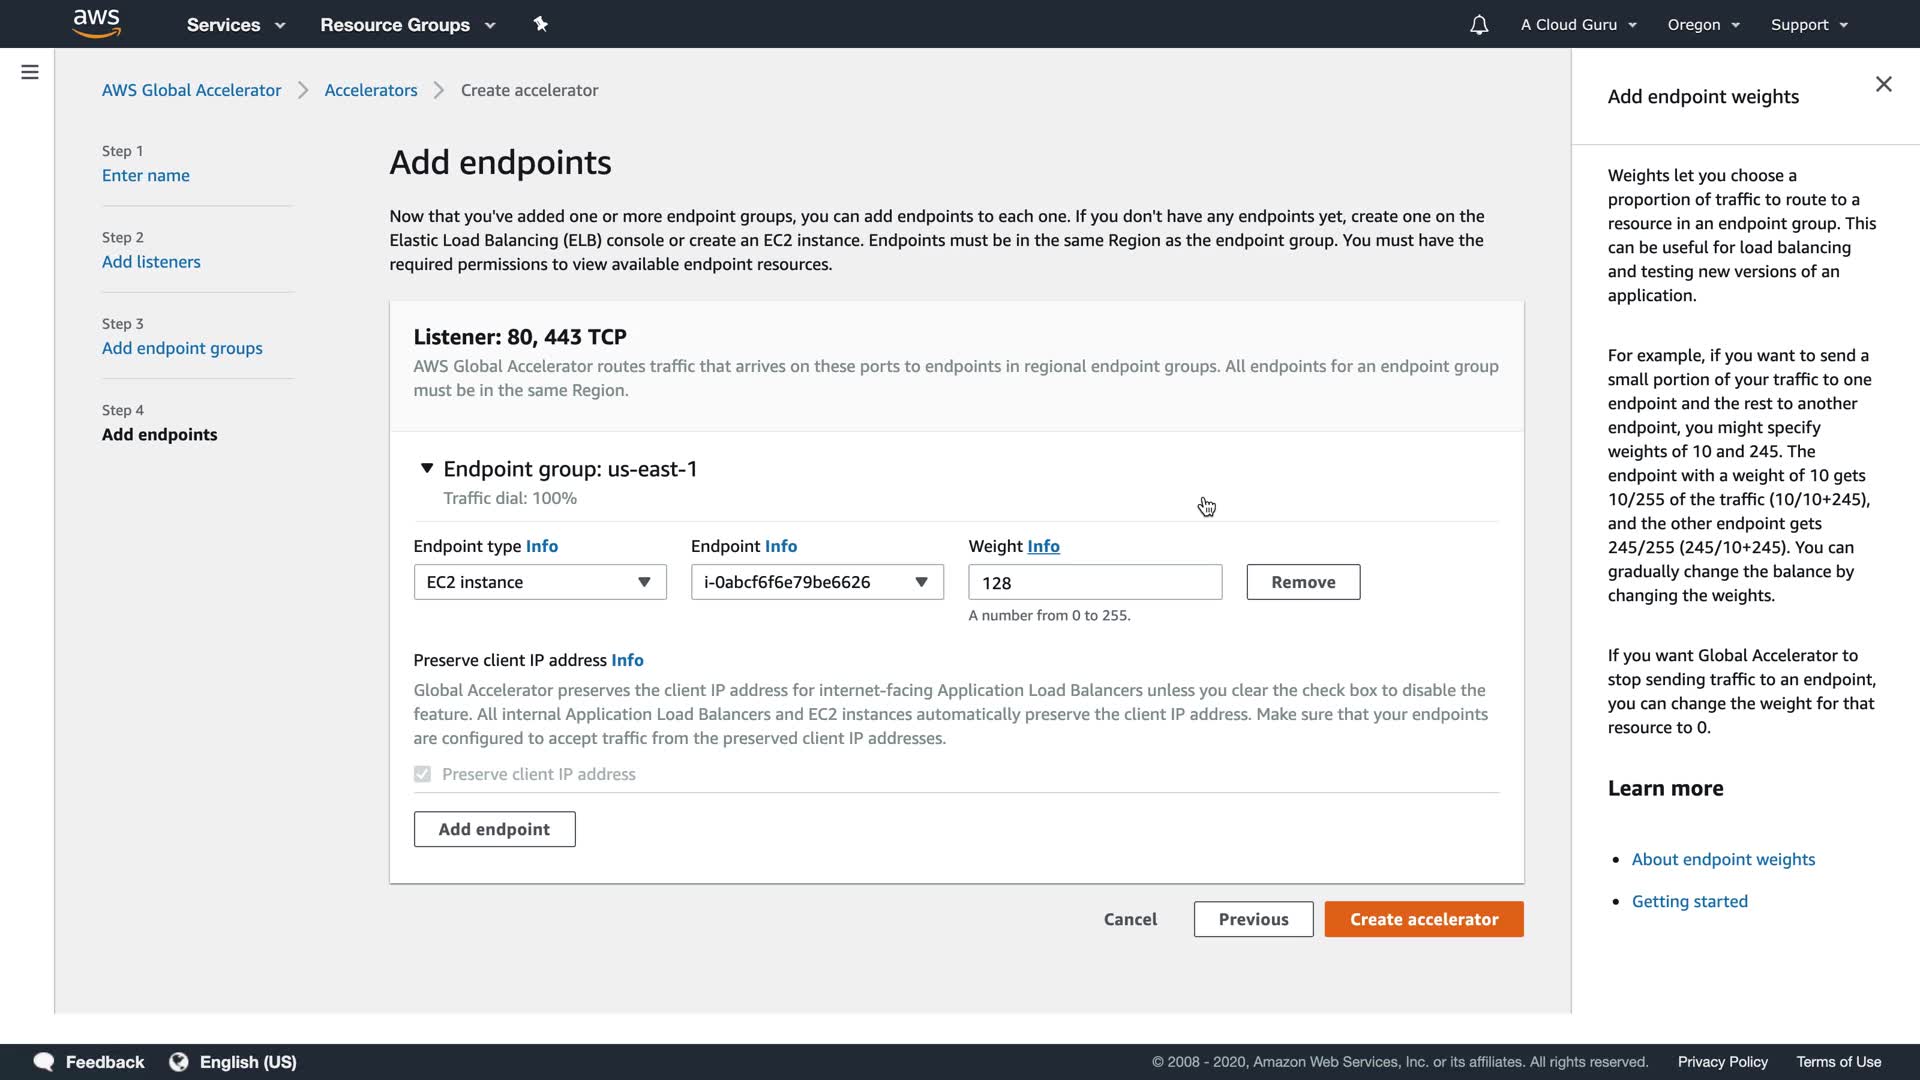Image resolution: width=1920 pixels, height=1080 pixels.
Task: Toggle the Preserve client IP address checkbox
Action: click(423, 774)
